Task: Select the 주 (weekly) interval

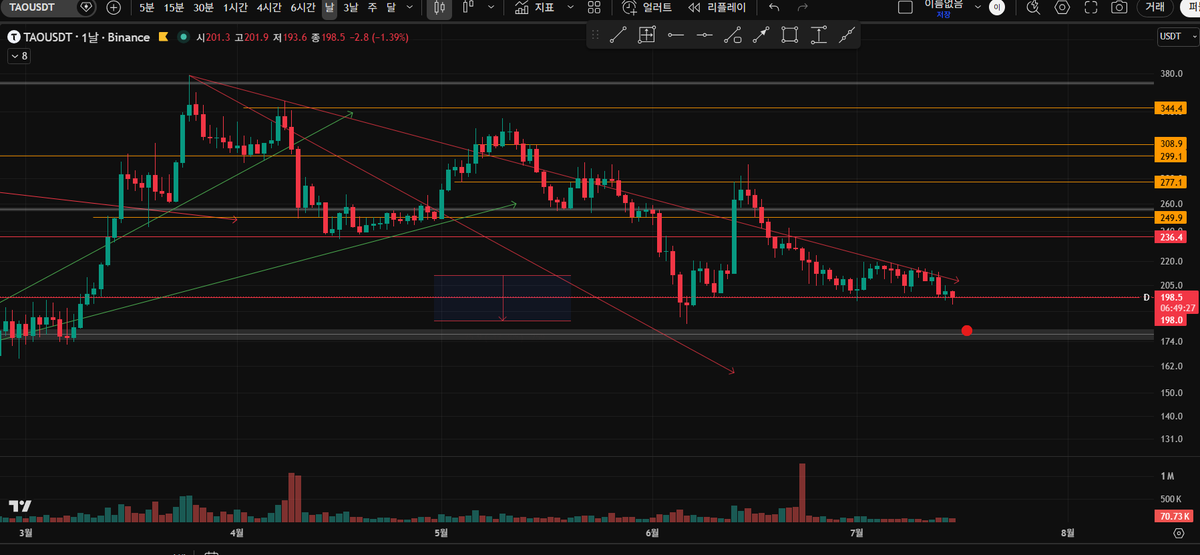Action: click(x=373, y=7)
